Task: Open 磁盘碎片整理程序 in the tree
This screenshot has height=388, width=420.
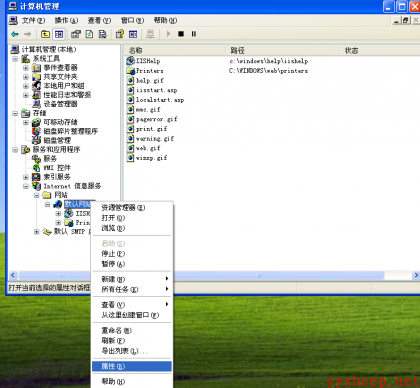Action: (x=71, y=131)
